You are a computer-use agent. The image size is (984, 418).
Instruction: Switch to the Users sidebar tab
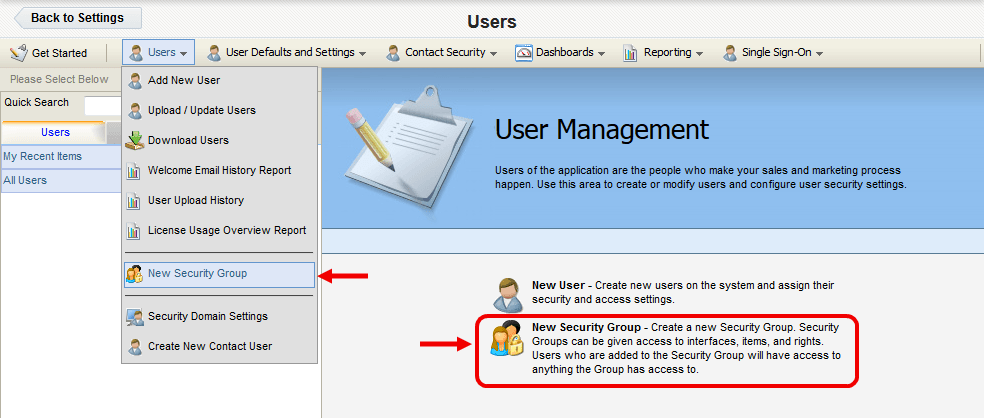pyautogui.click(x=55, y=132)
